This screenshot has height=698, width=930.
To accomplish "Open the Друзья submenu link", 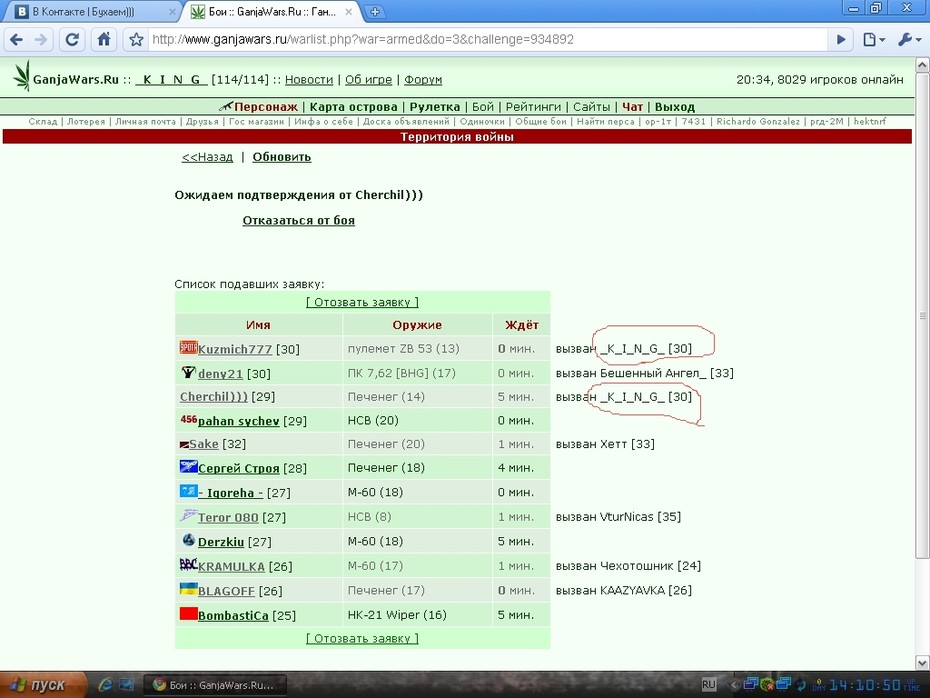I will [x=202, y=122].
